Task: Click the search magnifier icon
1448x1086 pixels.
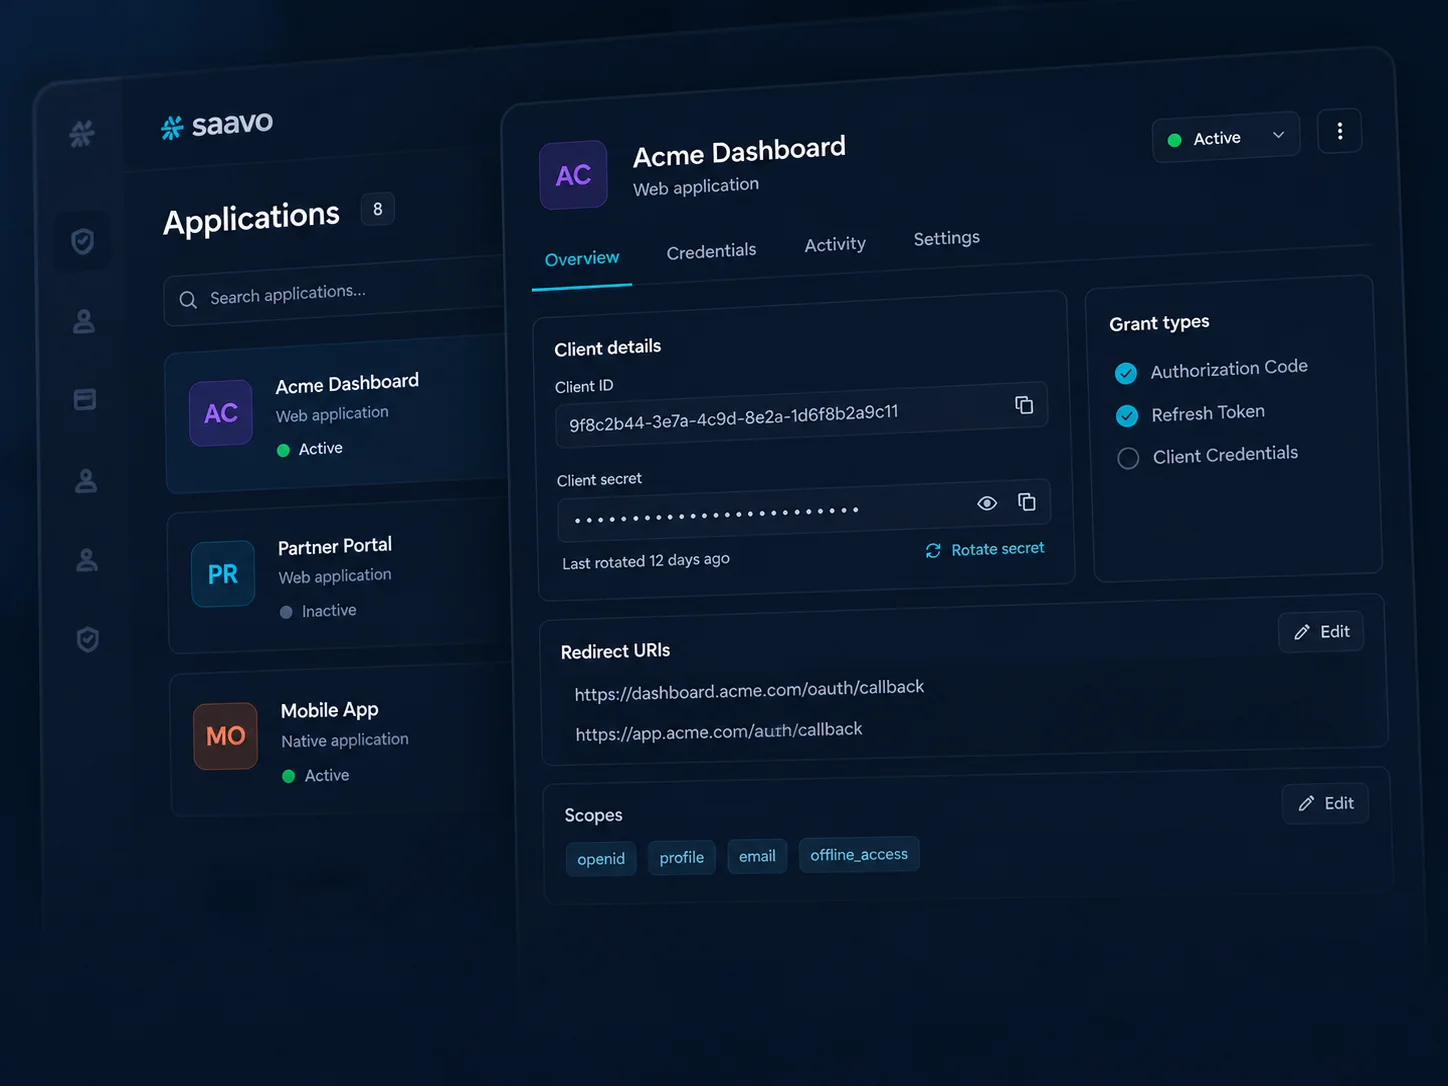Action: [188, 300]
